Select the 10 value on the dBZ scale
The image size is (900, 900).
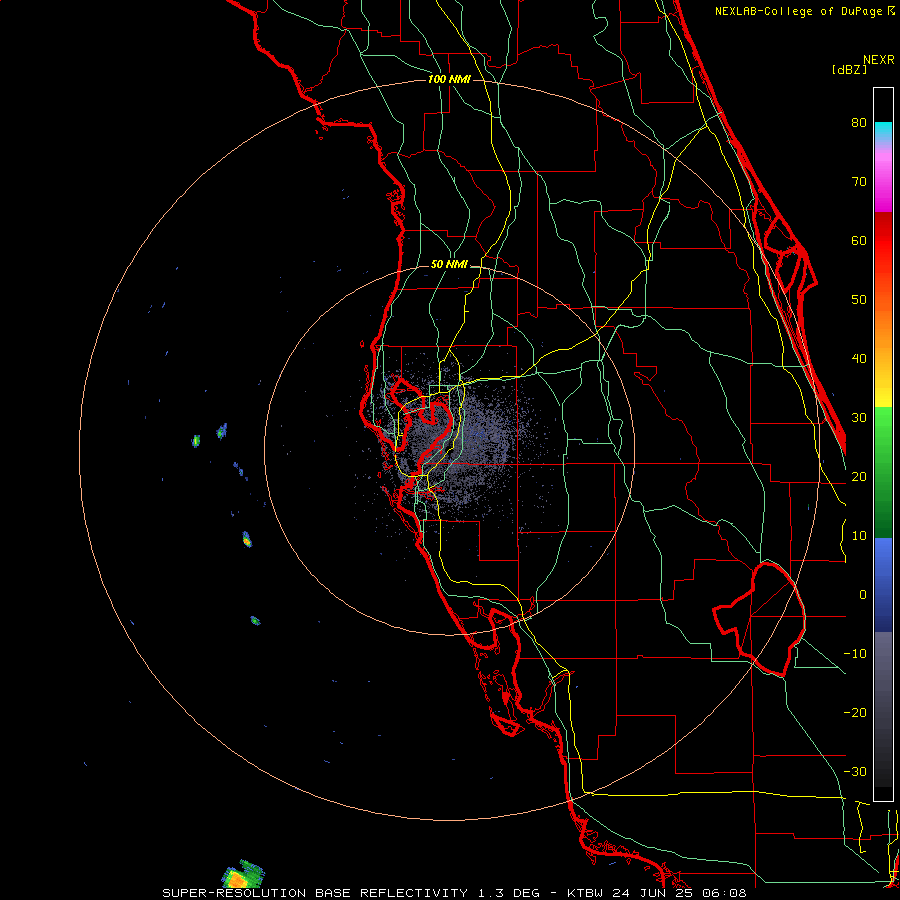(x=859, y=536)
